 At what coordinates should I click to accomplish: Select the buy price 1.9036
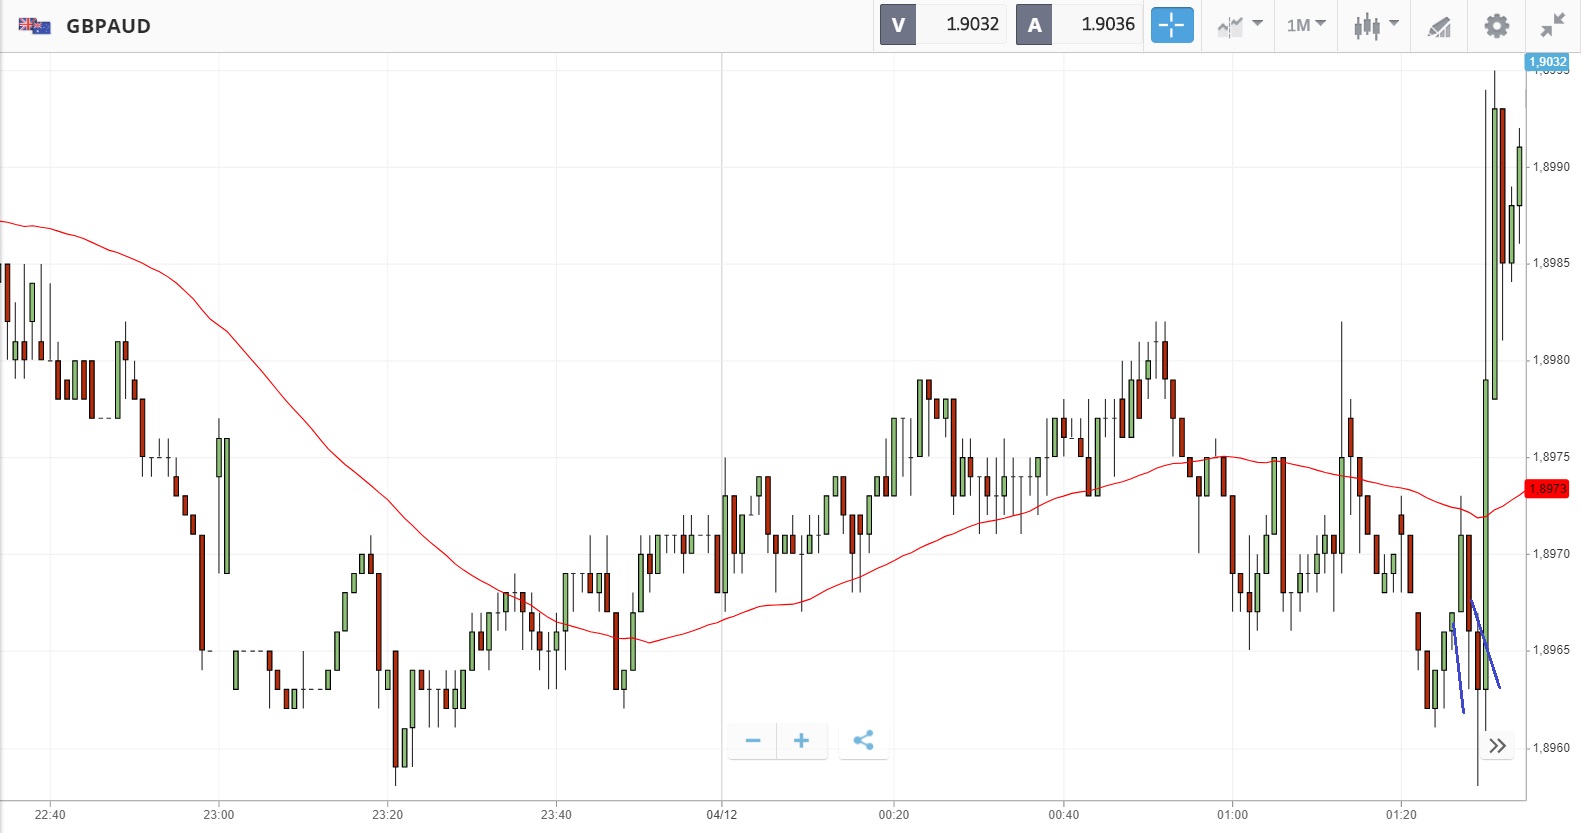[x=1108, y=25]
